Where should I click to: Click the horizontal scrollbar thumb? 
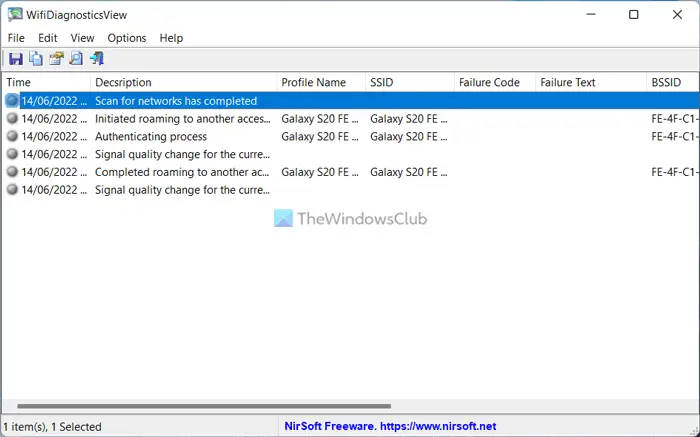204,406
